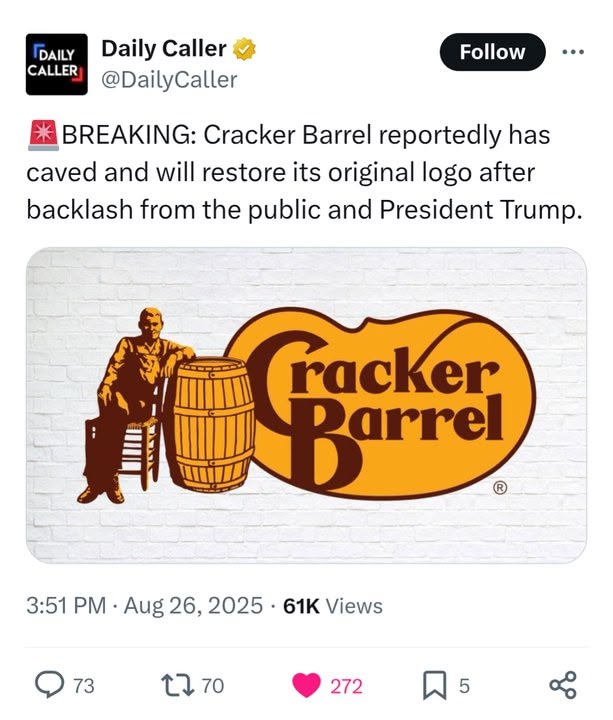View the 61K Views count

pyautogui.click(x=333, y=606)
